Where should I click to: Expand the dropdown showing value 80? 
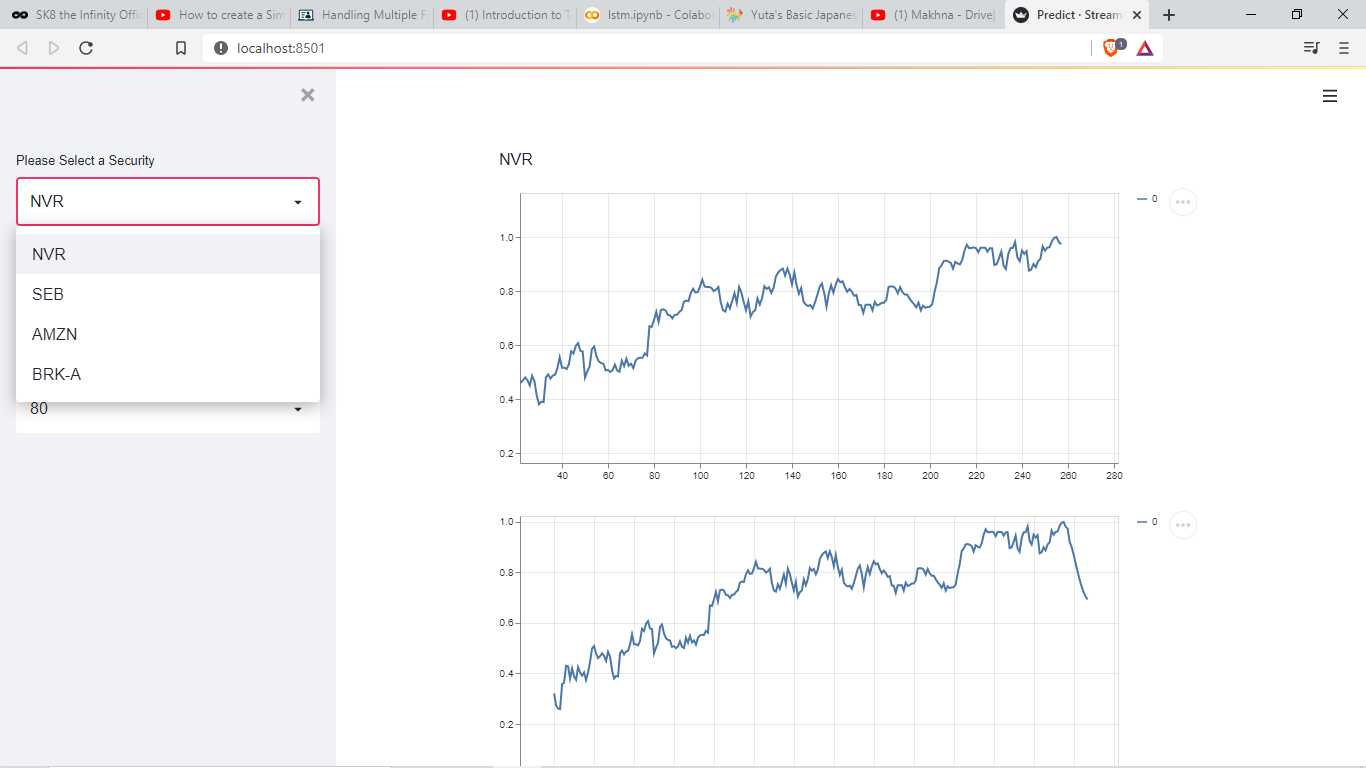point(168,409)
